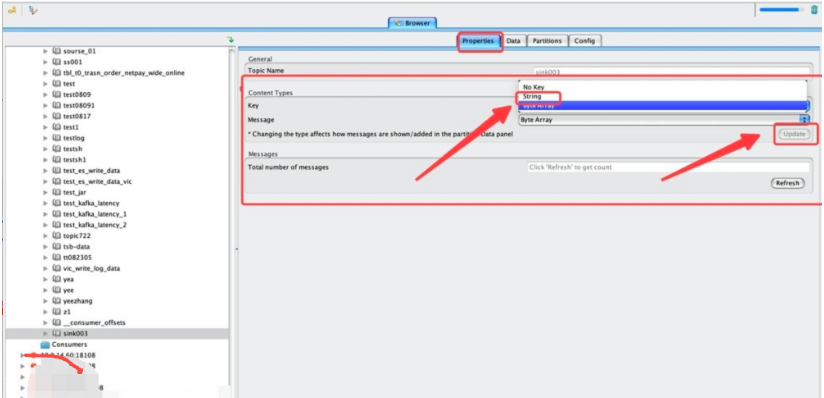
Task: Click the Consumers folder icon
Action: click(45, 344)
